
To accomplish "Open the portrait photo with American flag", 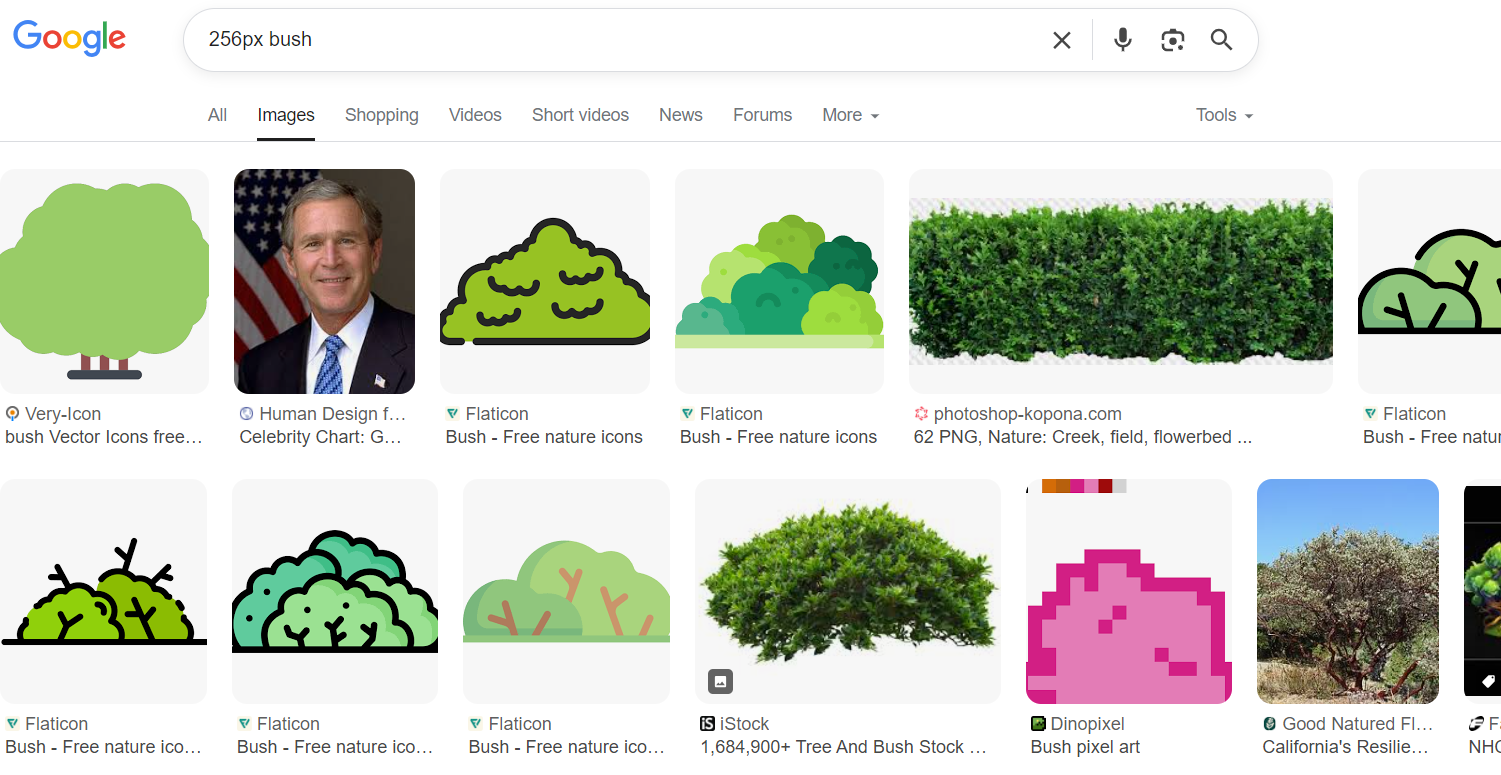I will (x=324, y=281).
